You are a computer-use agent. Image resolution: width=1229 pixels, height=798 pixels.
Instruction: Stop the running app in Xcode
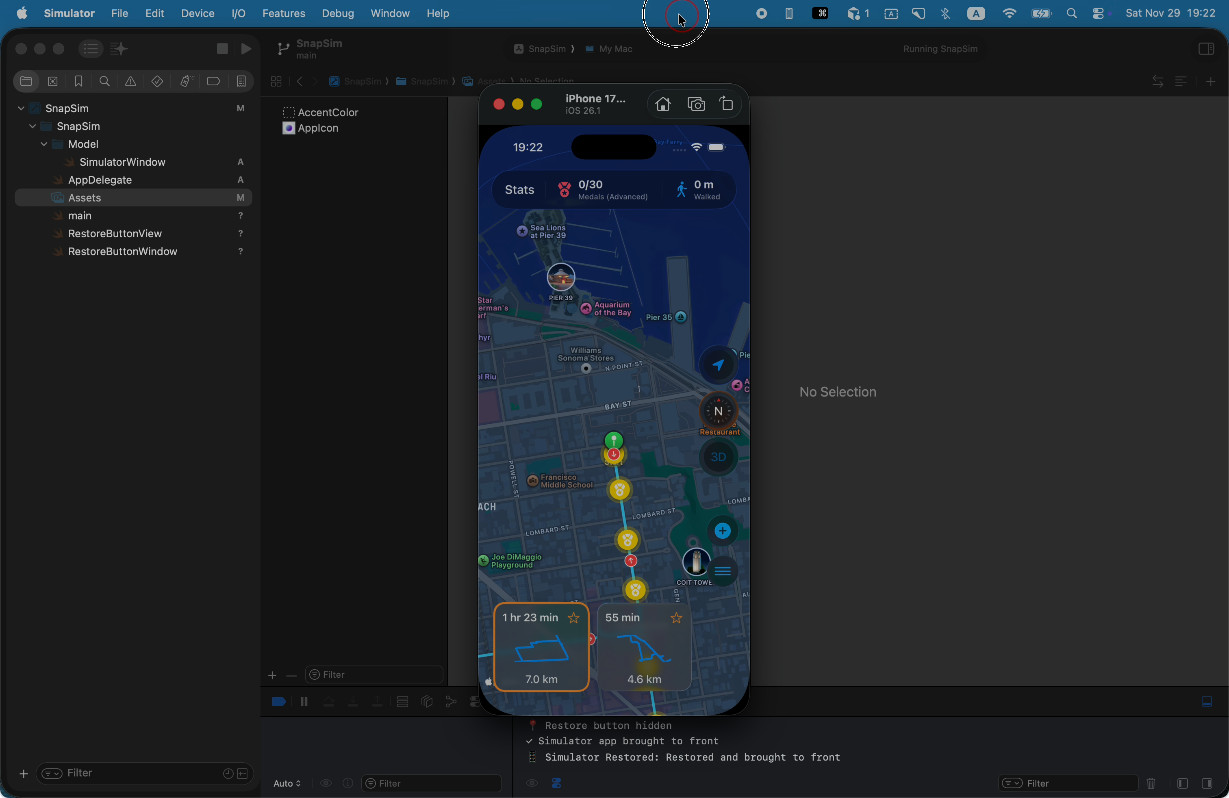[x=222, y=49]
